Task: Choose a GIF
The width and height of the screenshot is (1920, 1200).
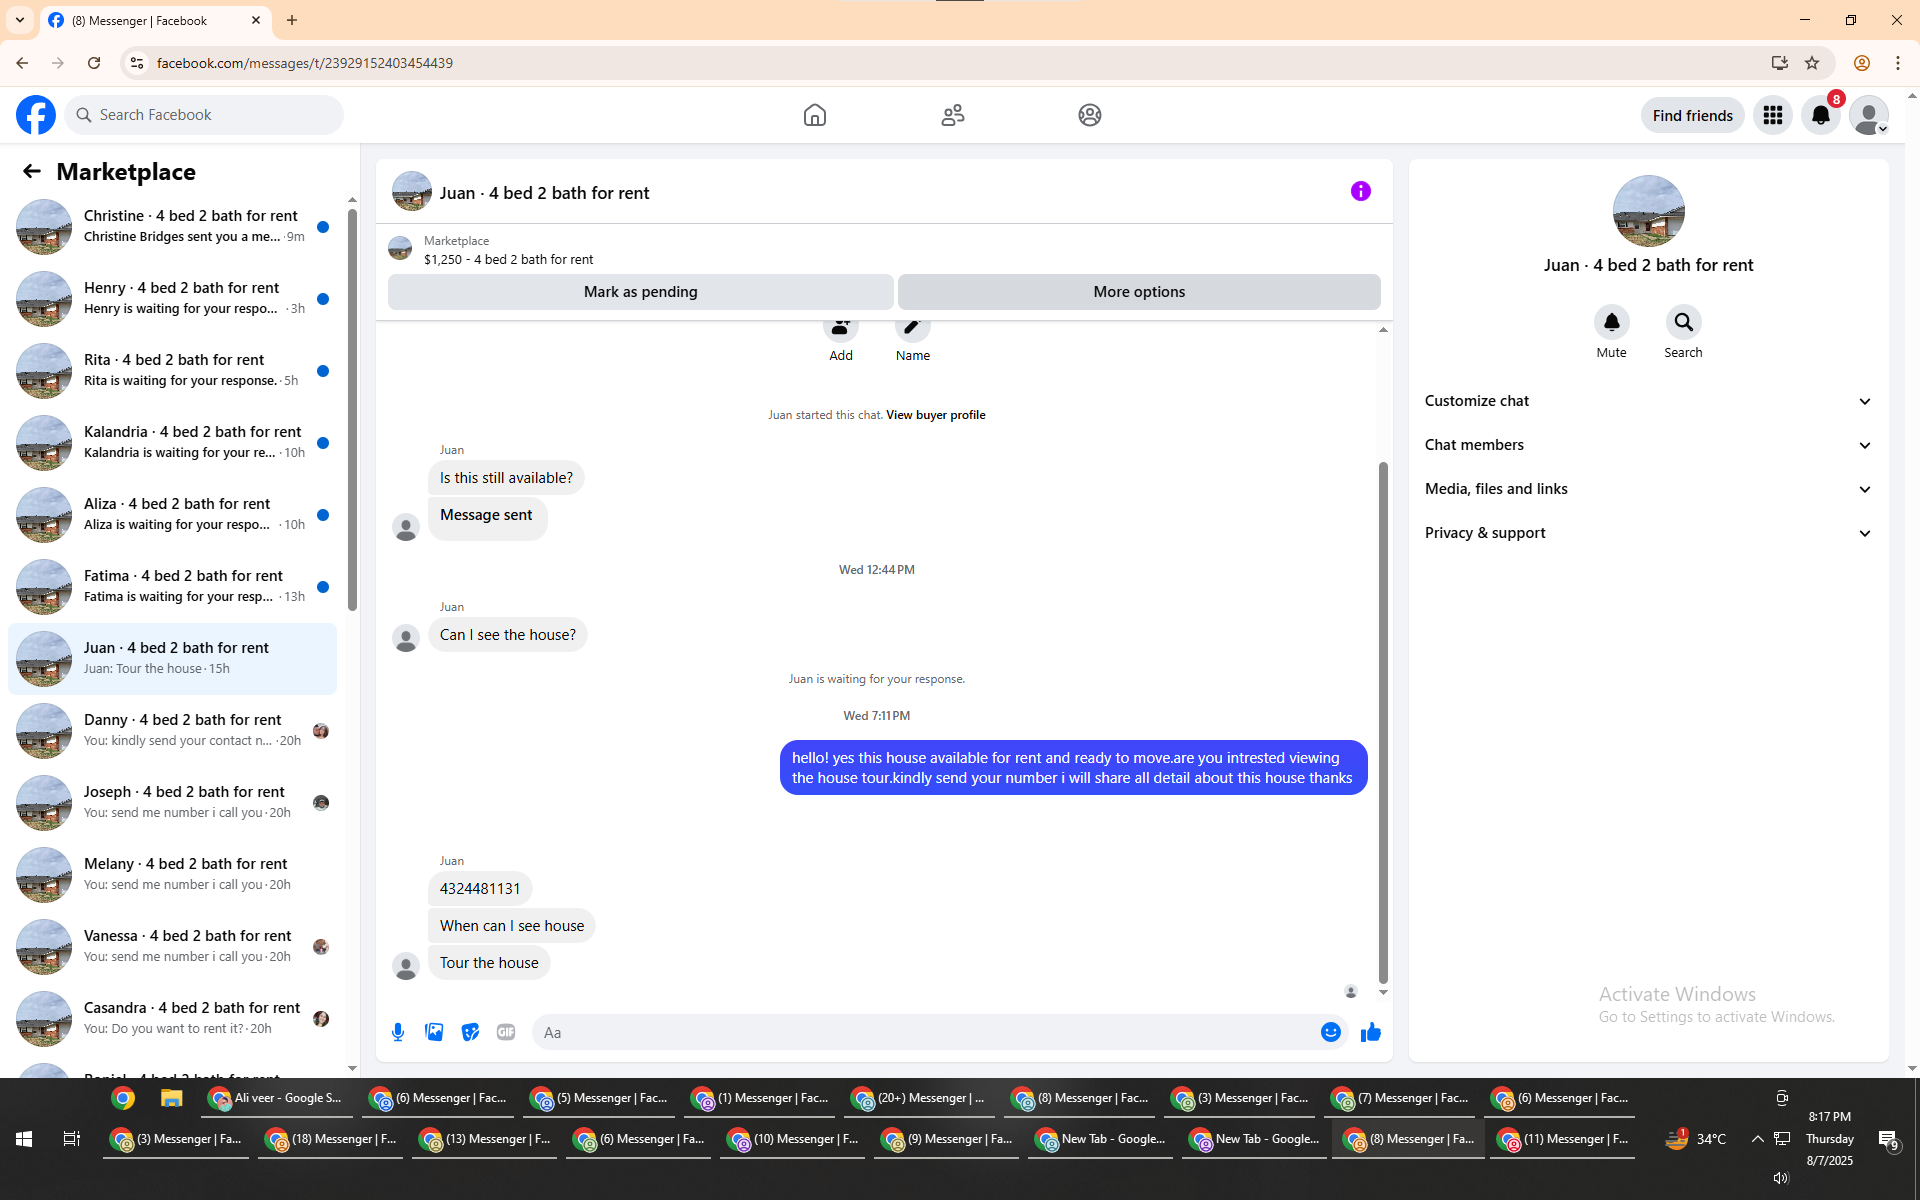Action: coord(506,1032)
